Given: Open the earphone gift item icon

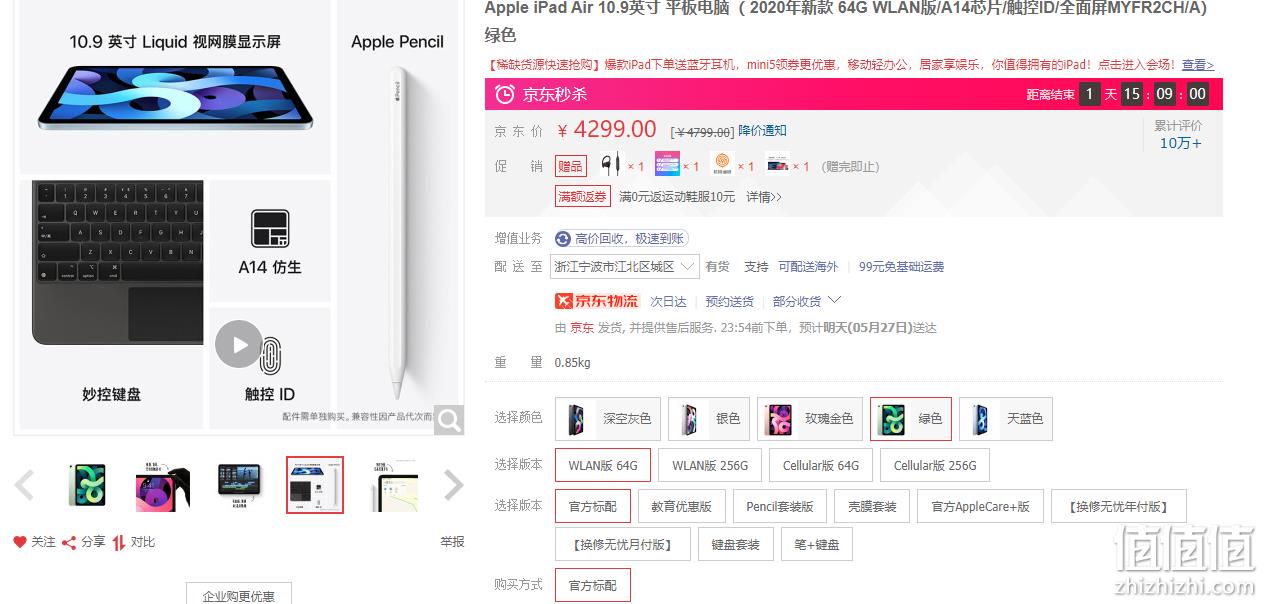Looking at the screenshot, I should (x=610, y=165).
